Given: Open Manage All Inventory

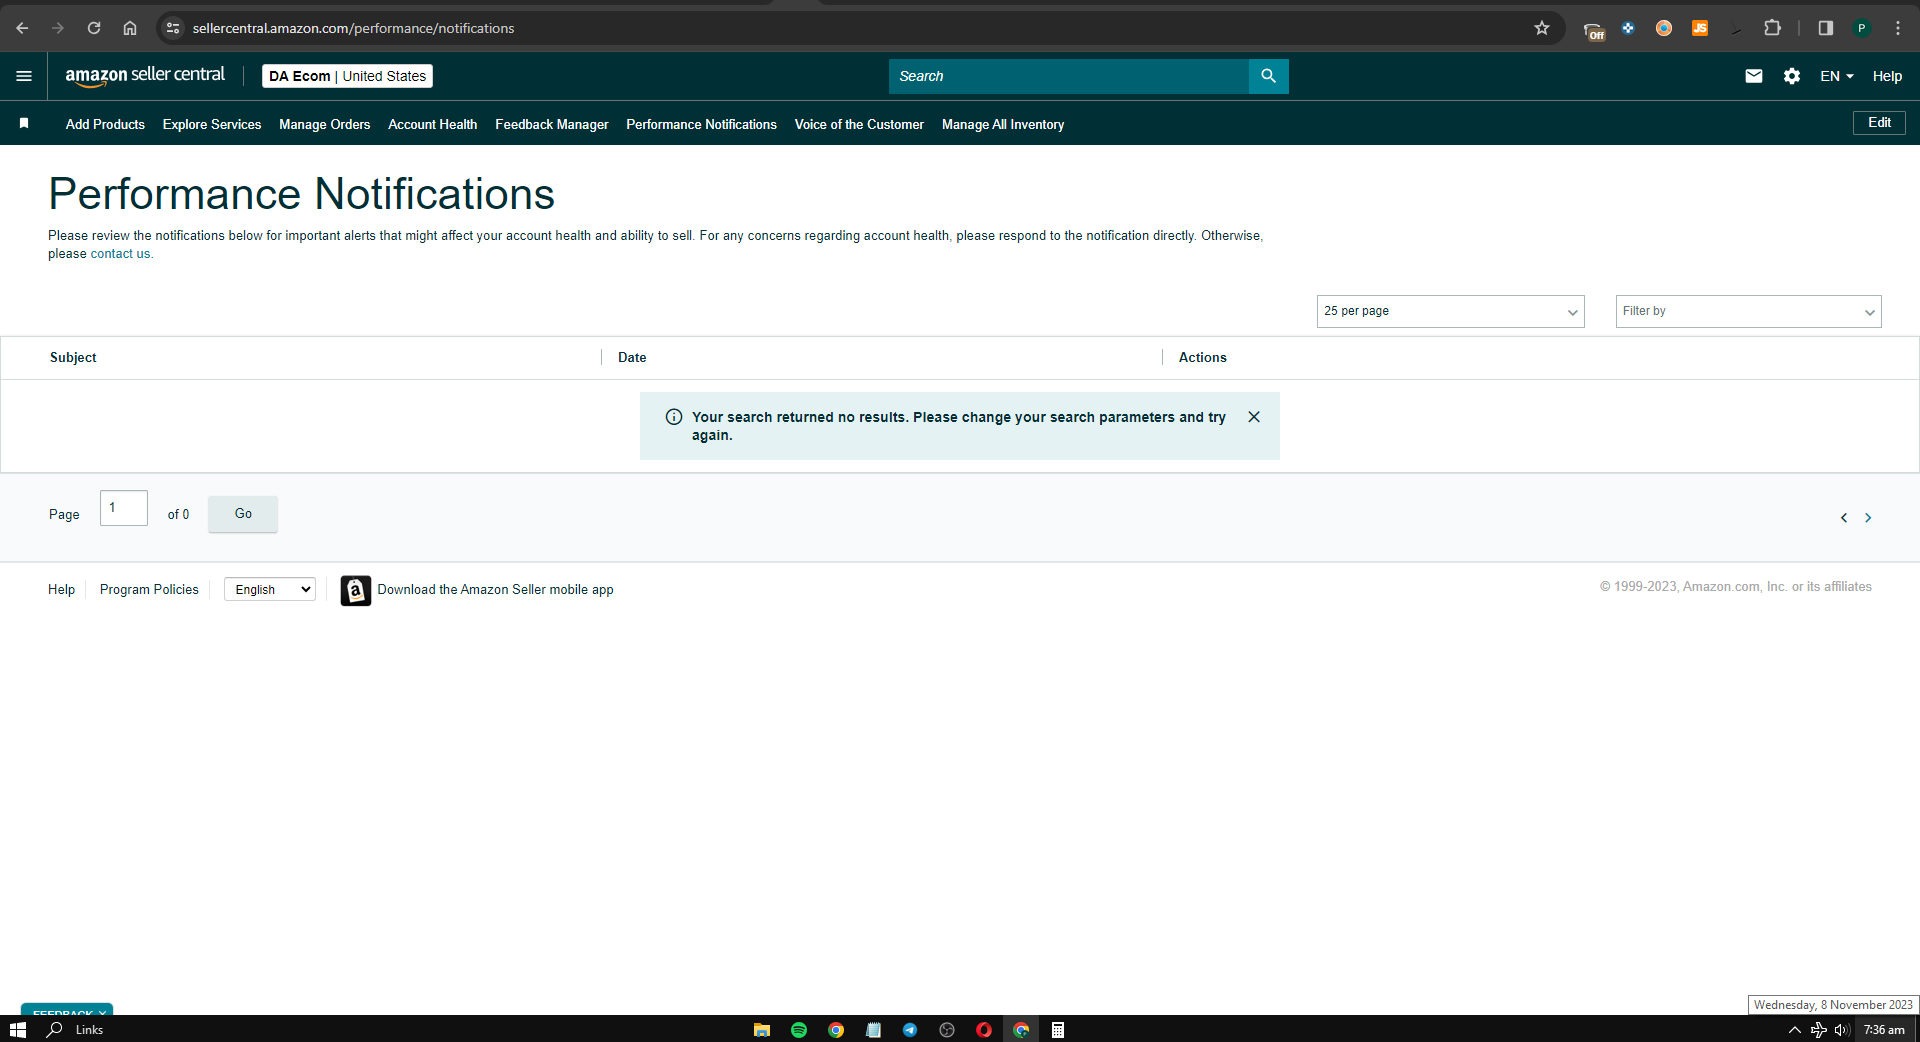Looking at the screenshot, I should 1003,124.
